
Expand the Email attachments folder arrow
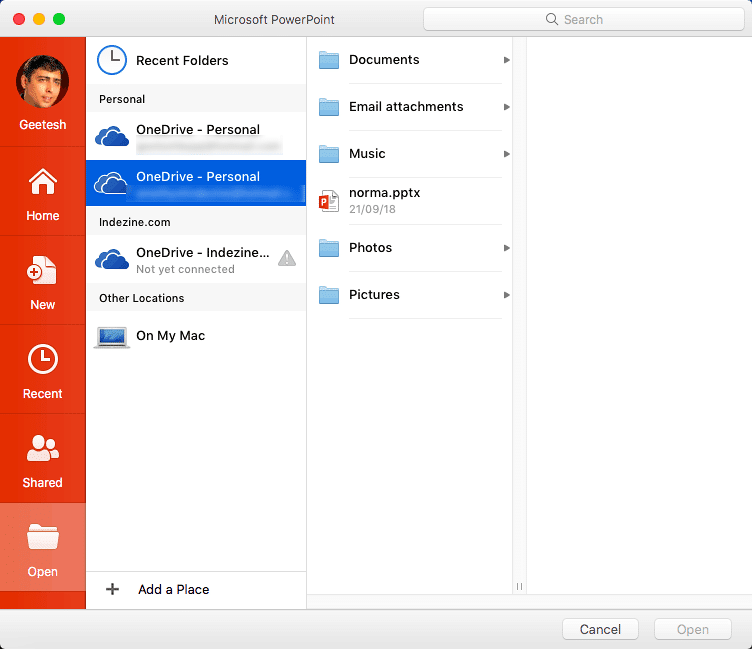507,107
